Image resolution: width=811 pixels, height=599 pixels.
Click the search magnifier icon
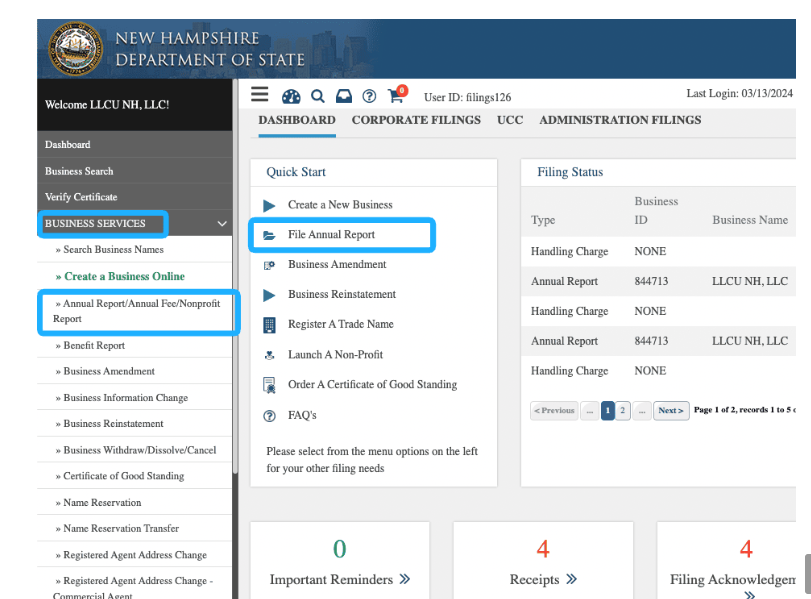coord(317,96)
